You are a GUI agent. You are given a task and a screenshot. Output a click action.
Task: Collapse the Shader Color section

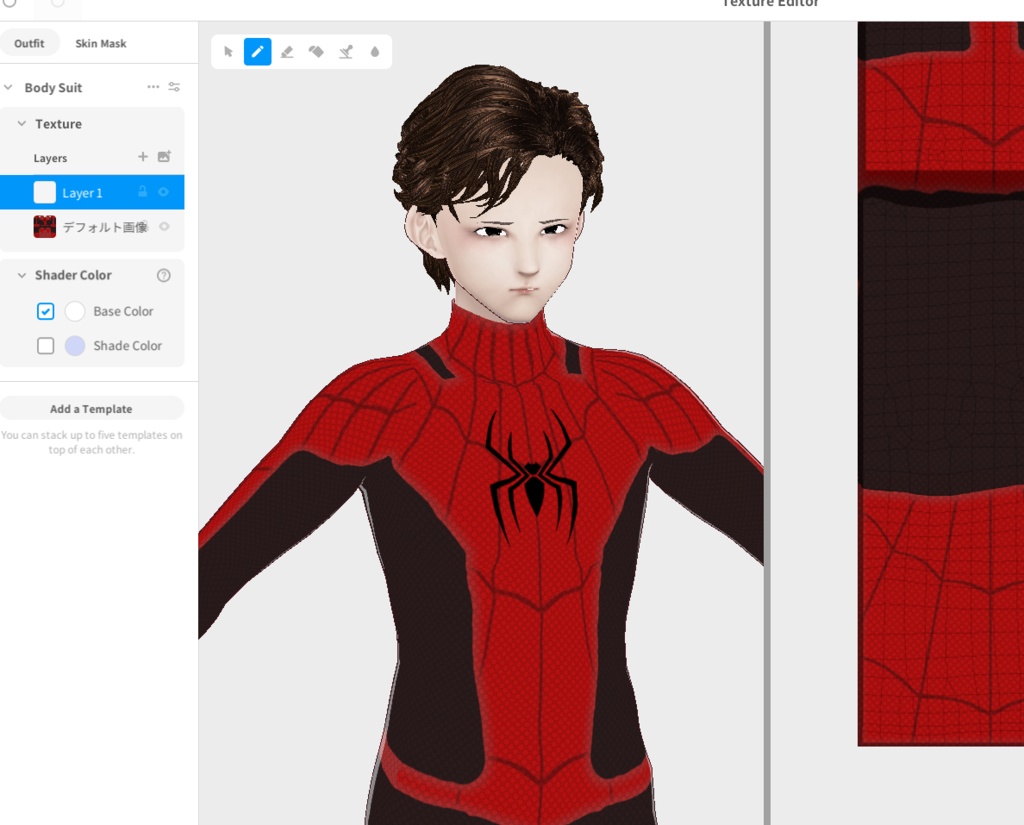click(22, 275)
